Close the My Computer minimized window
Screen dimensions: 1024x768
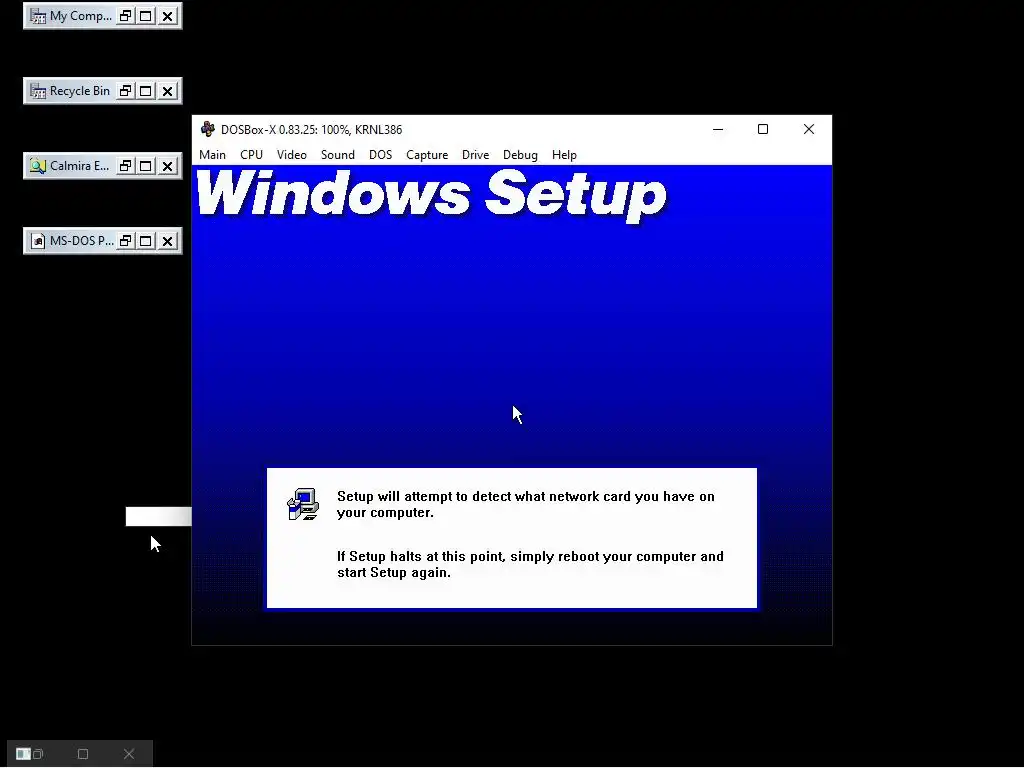(168, 16)
